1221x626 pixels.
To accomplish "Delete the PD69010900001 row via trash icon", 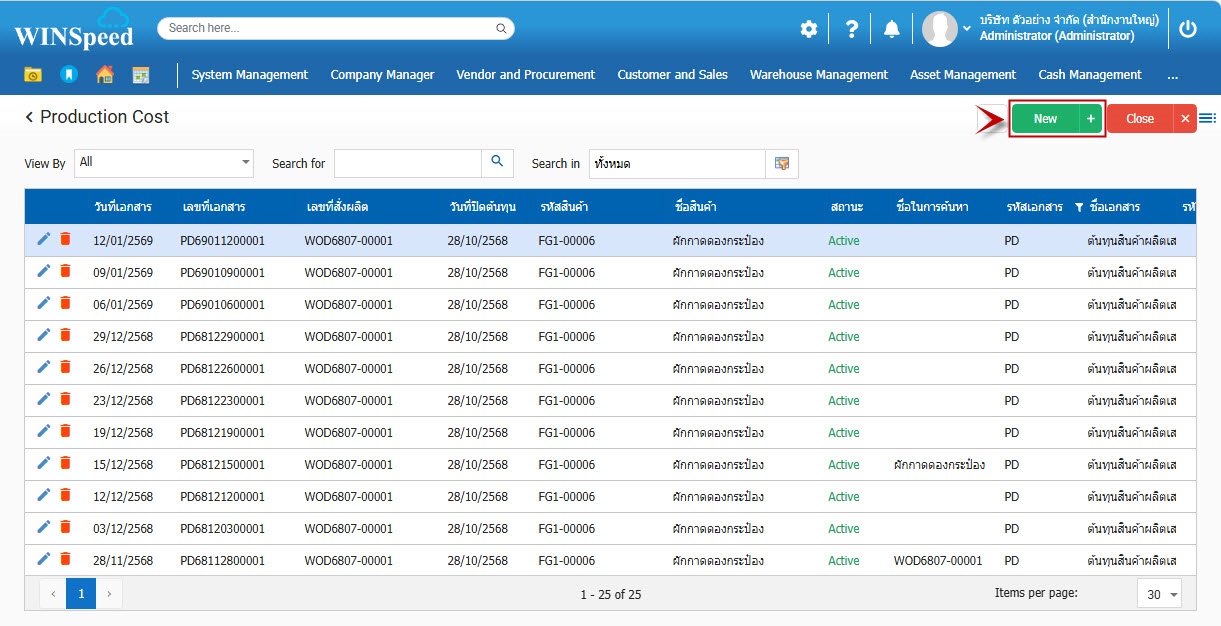I will point(65,271).
